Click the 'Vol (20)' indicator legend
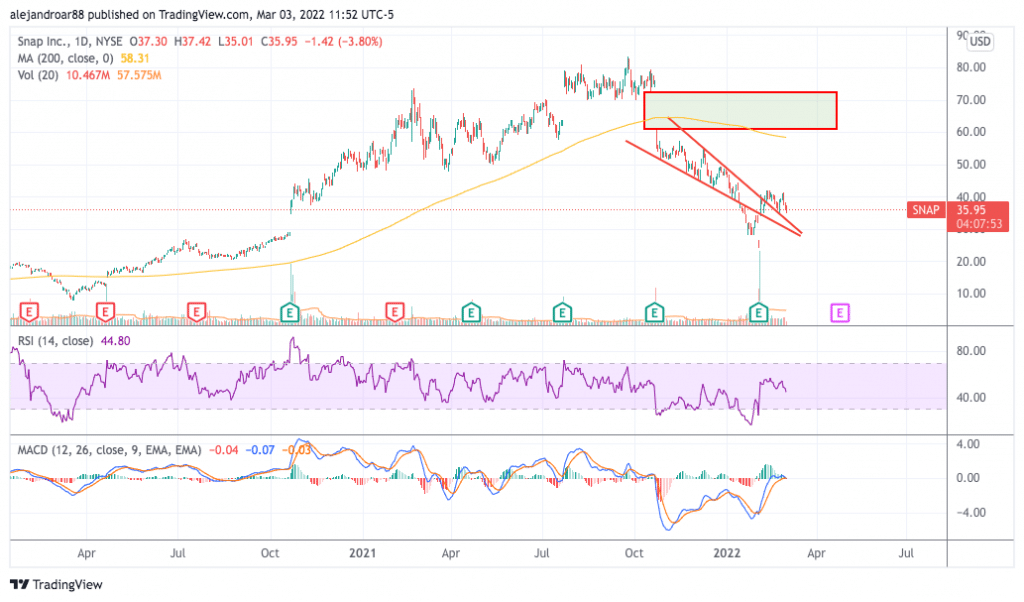The height and width of the screenshot is (602, 1024). (38, 75)
